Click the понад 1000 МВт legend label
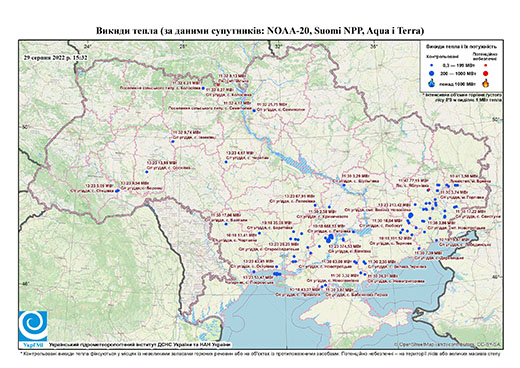The height and width of the screenshot is (368, 520). (x=457, y=83)
